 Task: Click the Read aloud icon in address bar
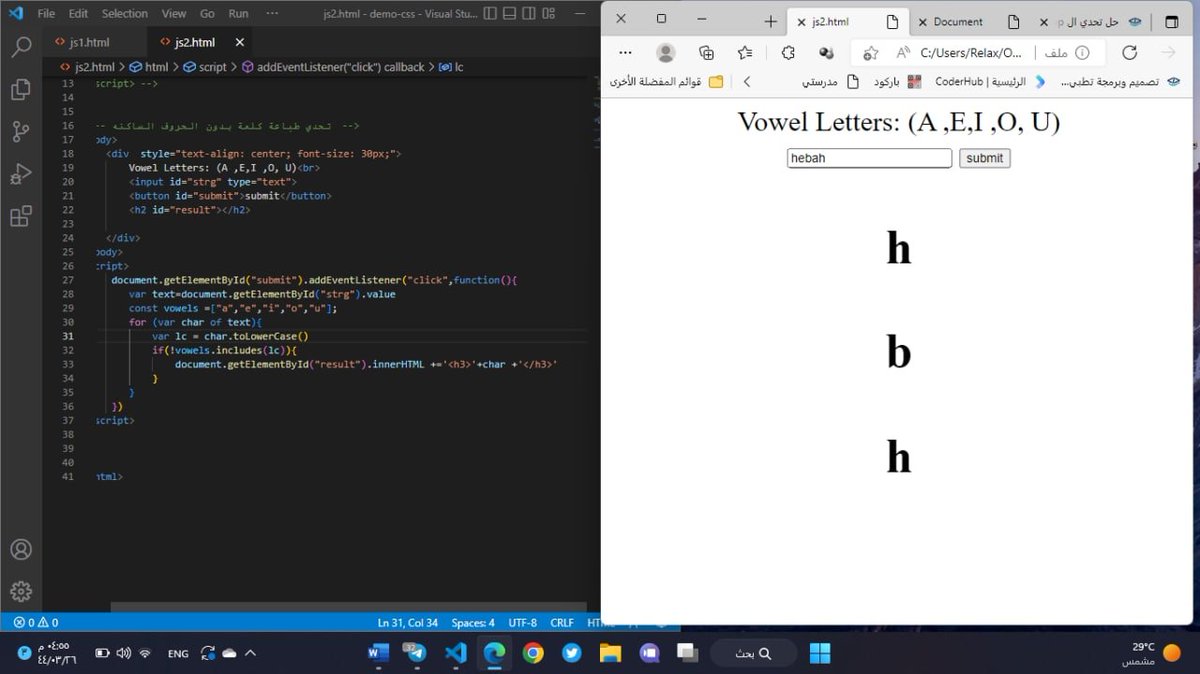[903, 53]
